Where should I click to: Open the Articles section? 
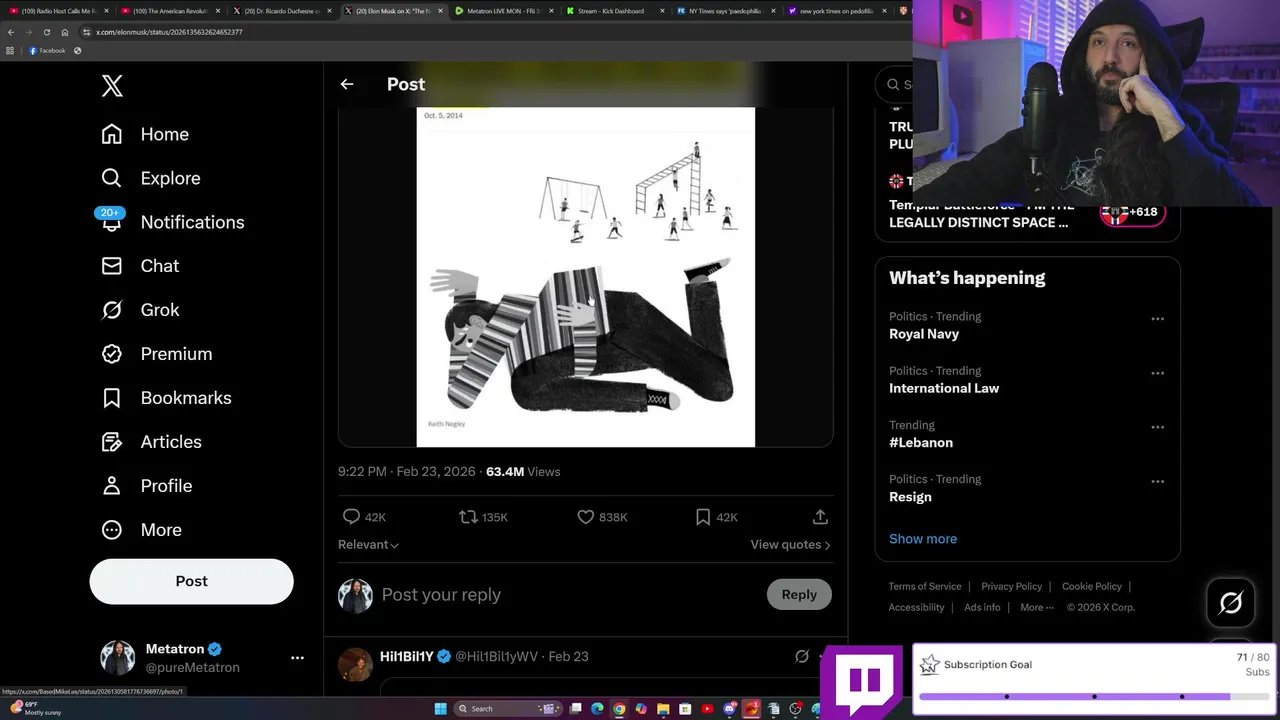[x=151, y=442]
